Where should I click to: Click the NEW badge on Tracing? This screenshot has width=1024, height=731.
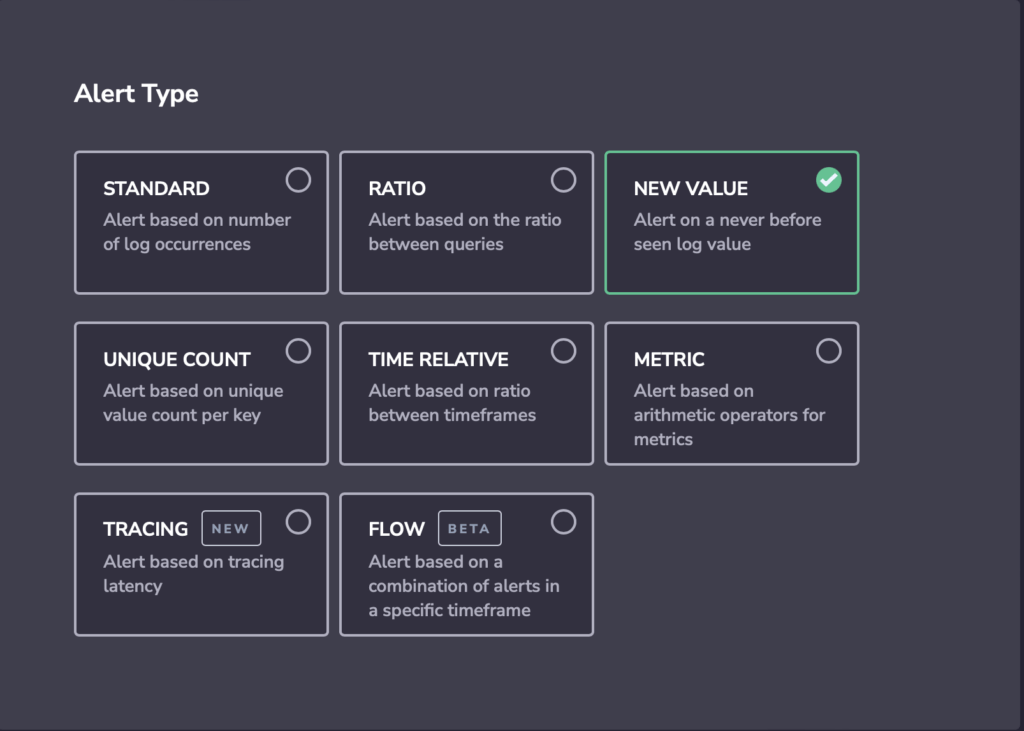231,528
